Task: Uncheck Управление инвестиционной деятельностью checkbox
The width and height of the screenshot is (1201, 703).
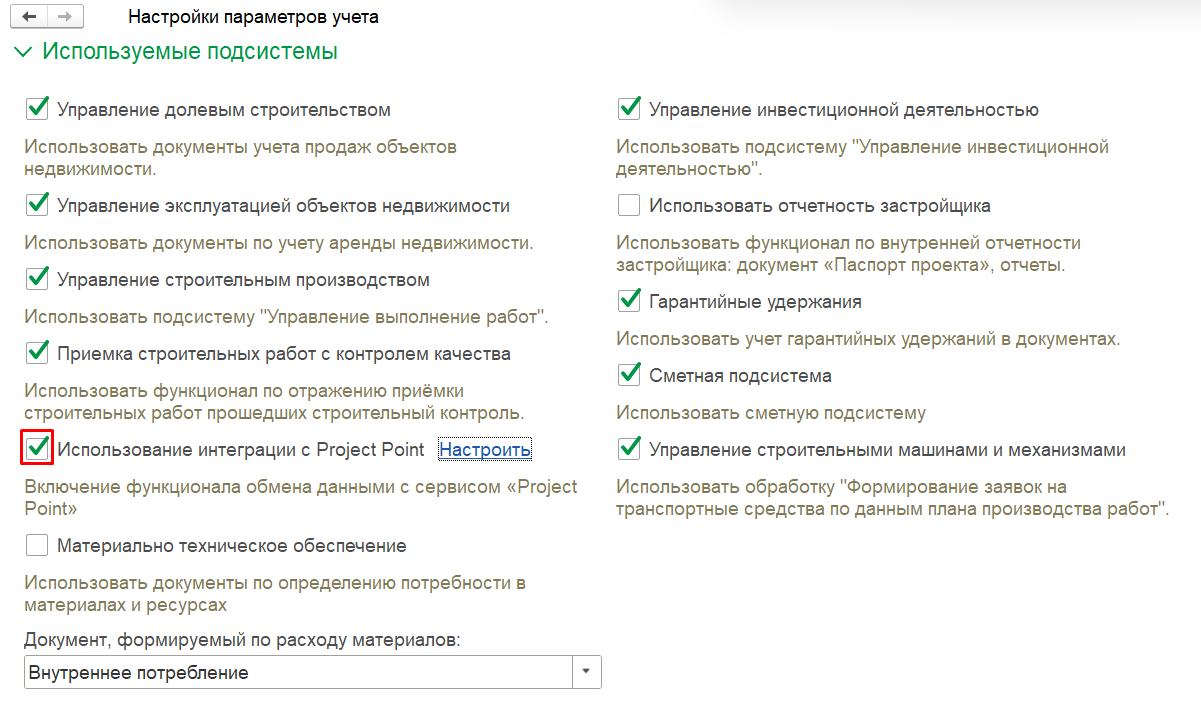Action: coord(629,109)
